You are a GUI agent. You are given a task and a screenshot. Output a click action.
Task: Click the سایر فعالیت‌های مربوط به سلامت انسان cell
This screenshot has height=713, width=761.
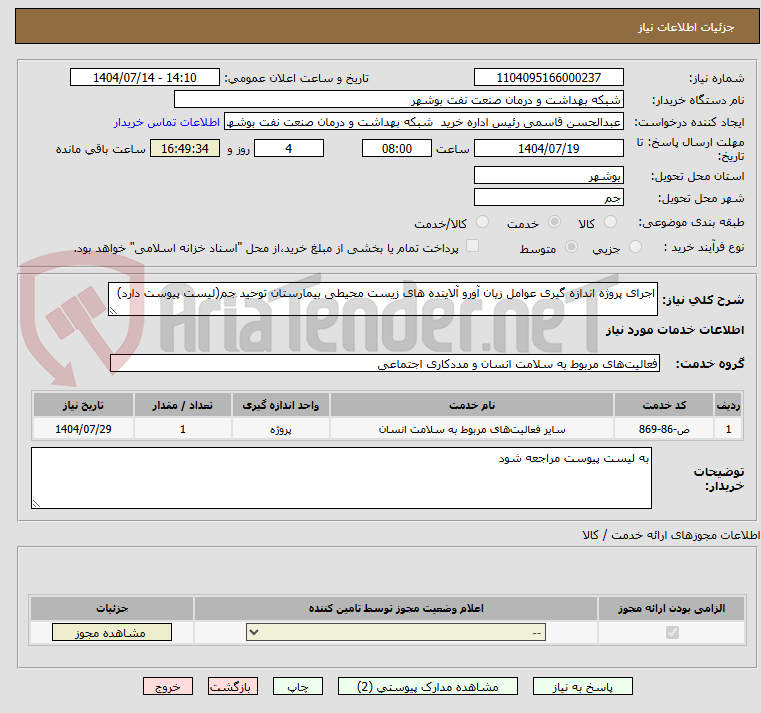pyautogui.click(x=472, y=429)
